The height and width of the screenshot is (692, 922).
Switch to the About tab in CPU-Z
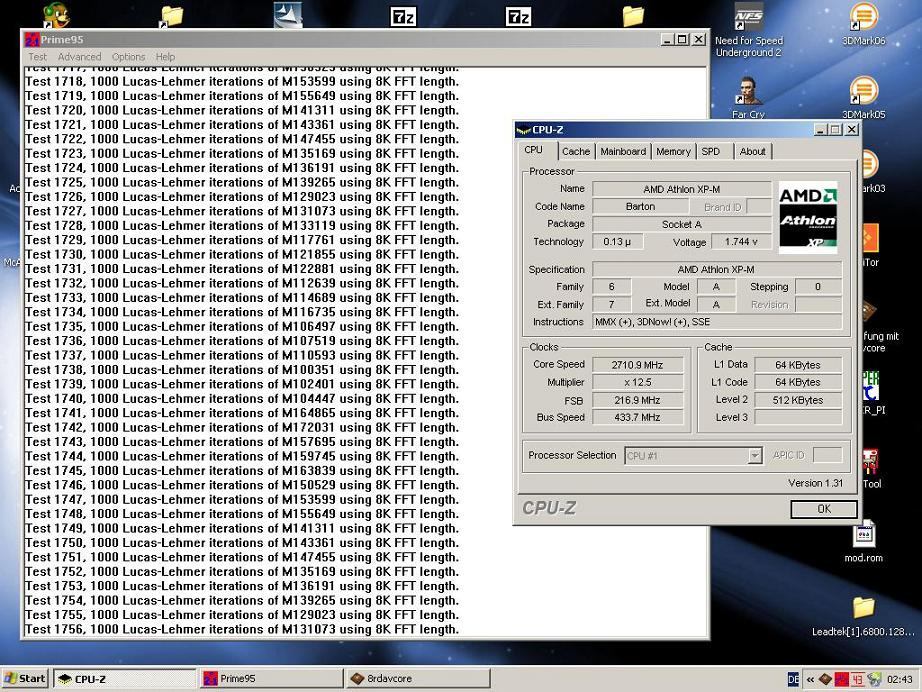click(752, 152)
